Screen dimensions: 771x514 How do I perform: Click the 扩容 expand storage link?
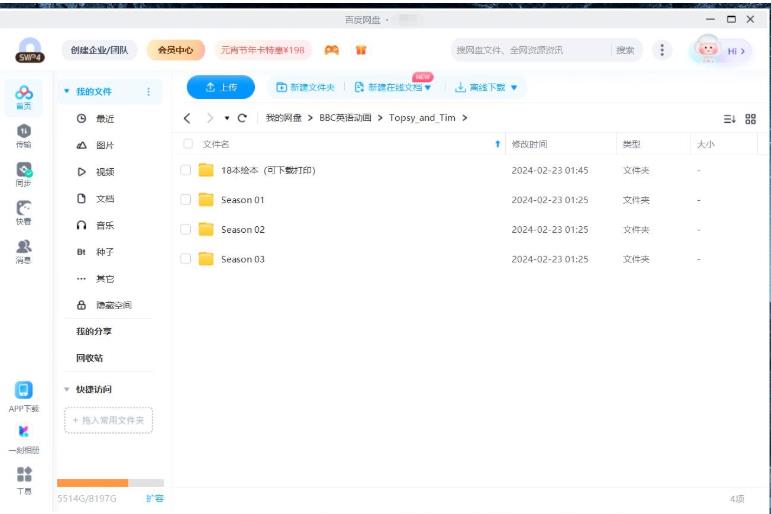[155, 498]
